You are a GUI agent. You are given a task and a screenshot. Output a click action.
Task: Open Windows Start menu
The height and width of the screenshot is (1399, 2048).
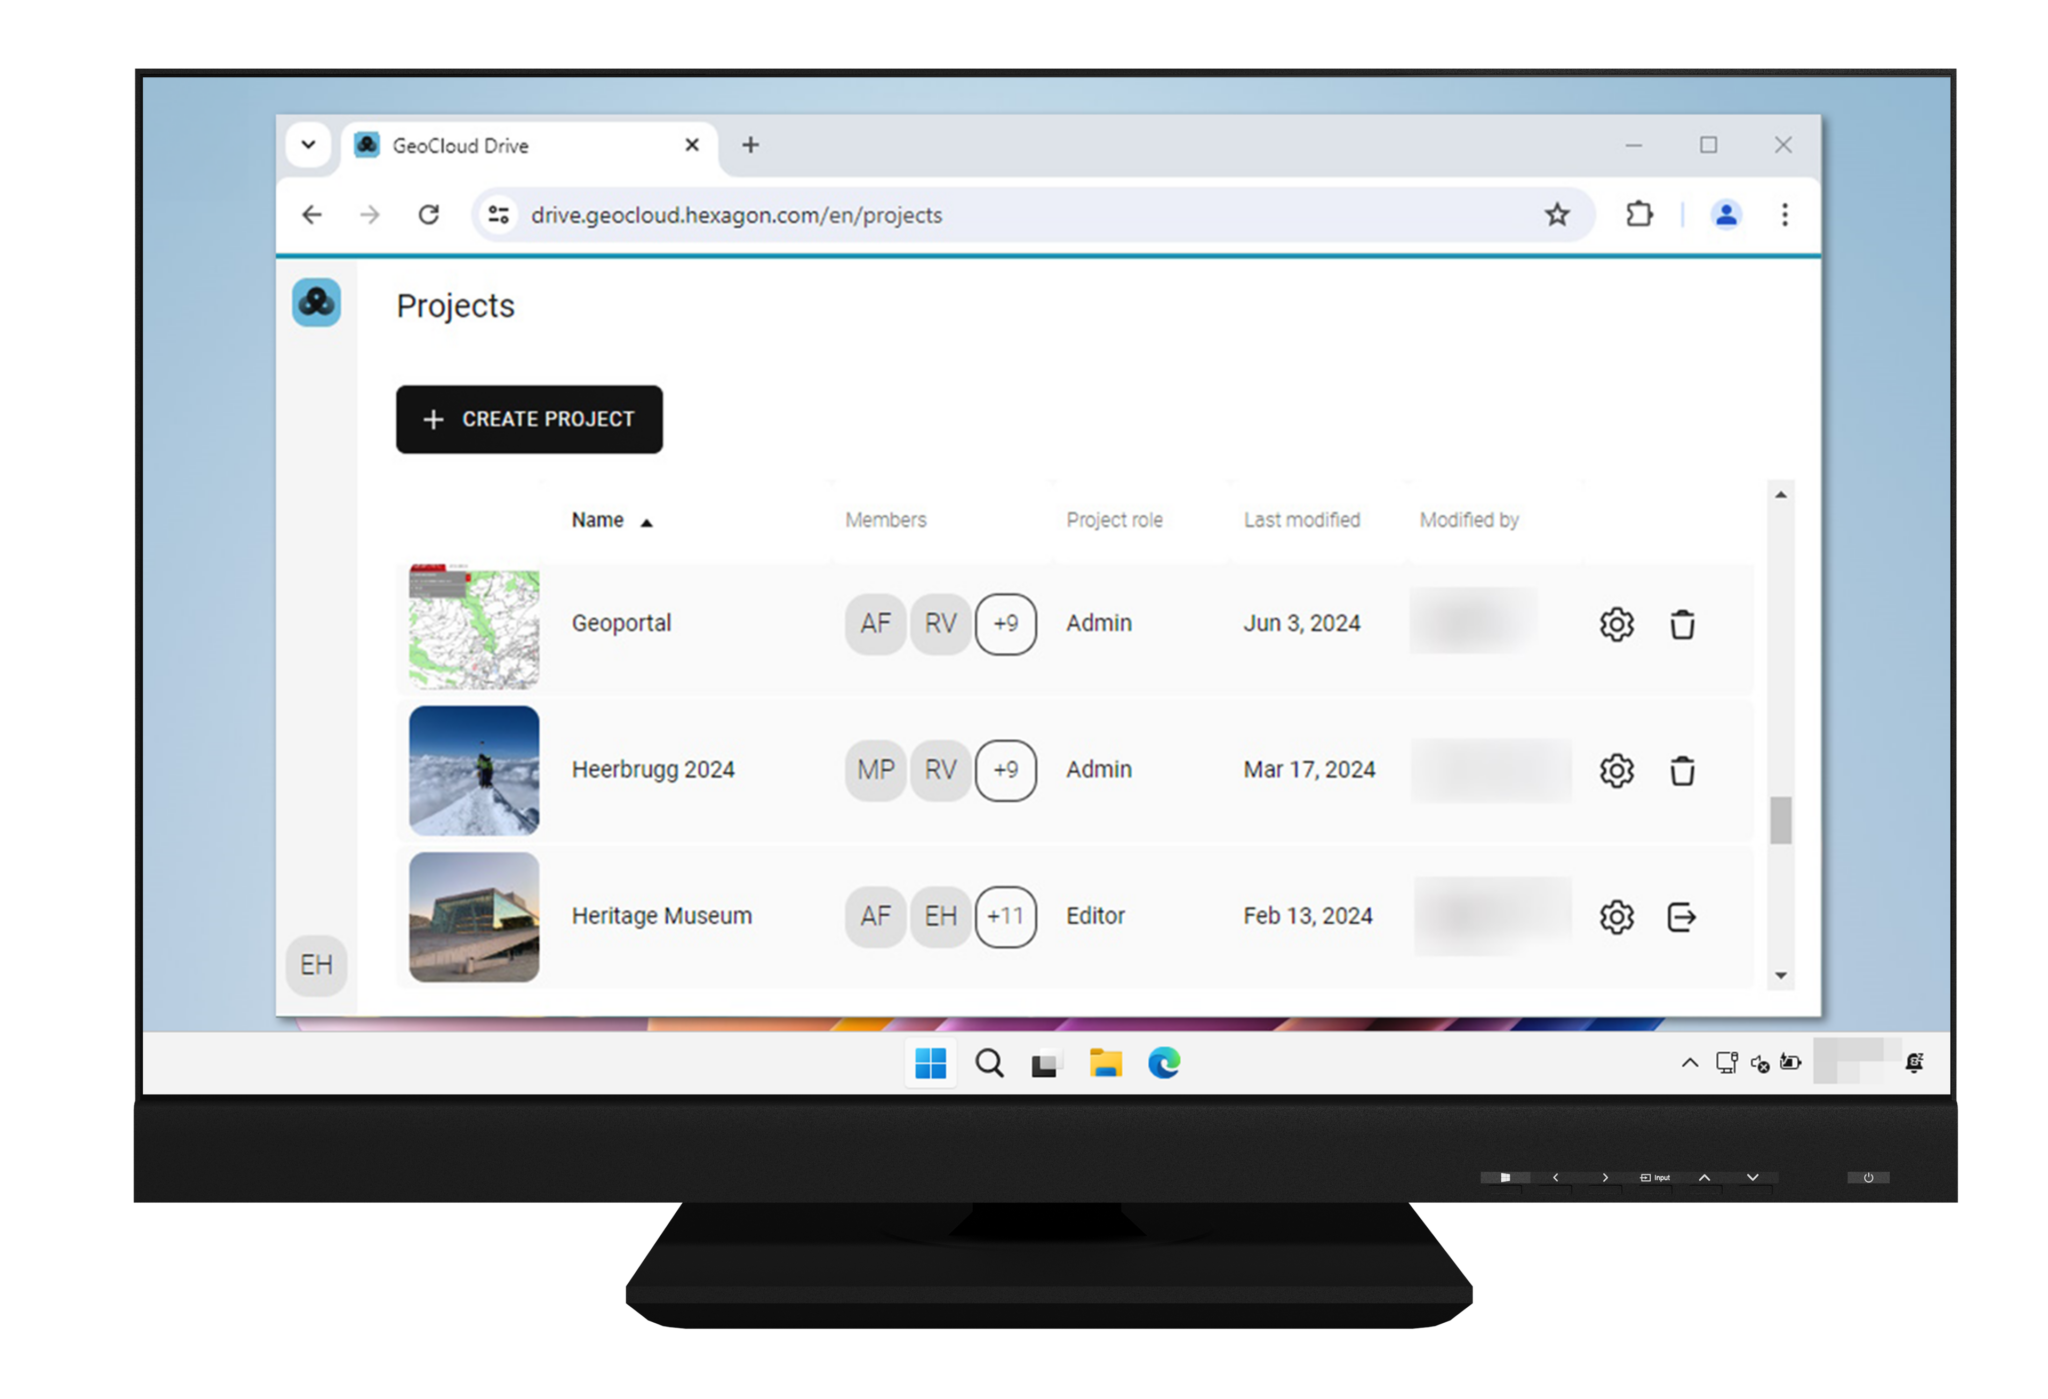point(930,1063)
